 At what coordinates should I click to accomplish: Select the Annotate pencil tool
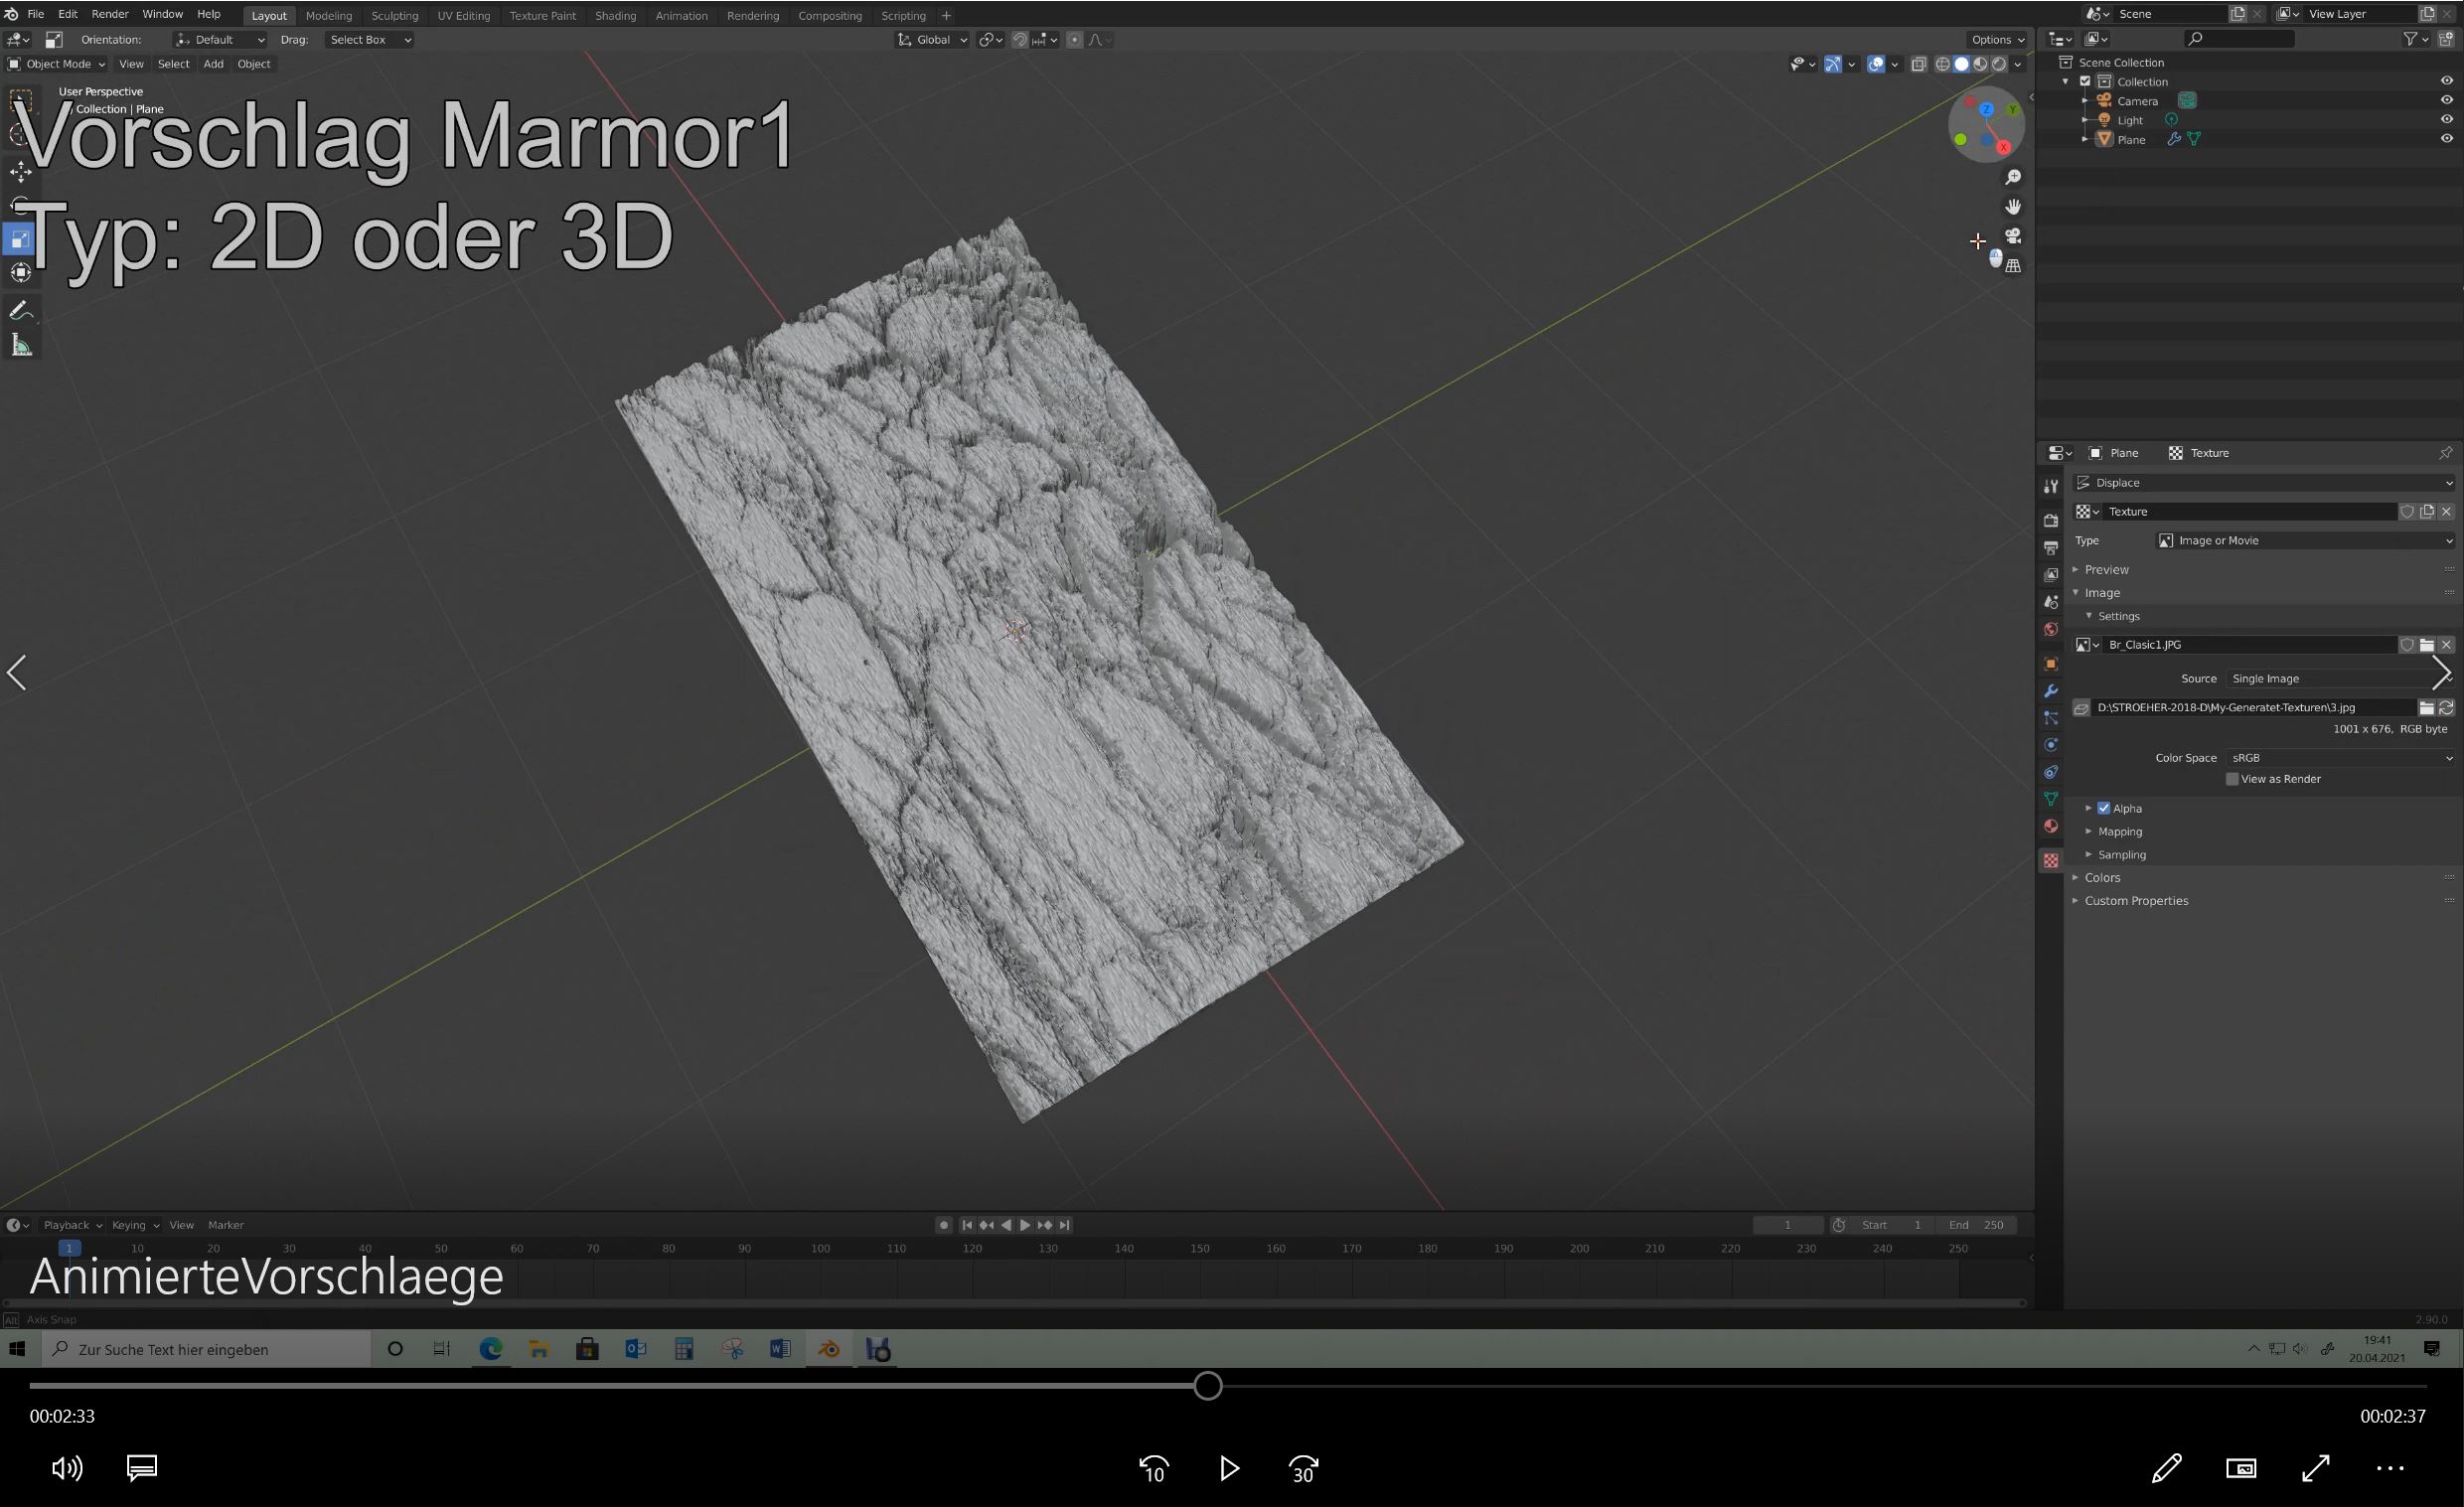[x=21, y=311]
